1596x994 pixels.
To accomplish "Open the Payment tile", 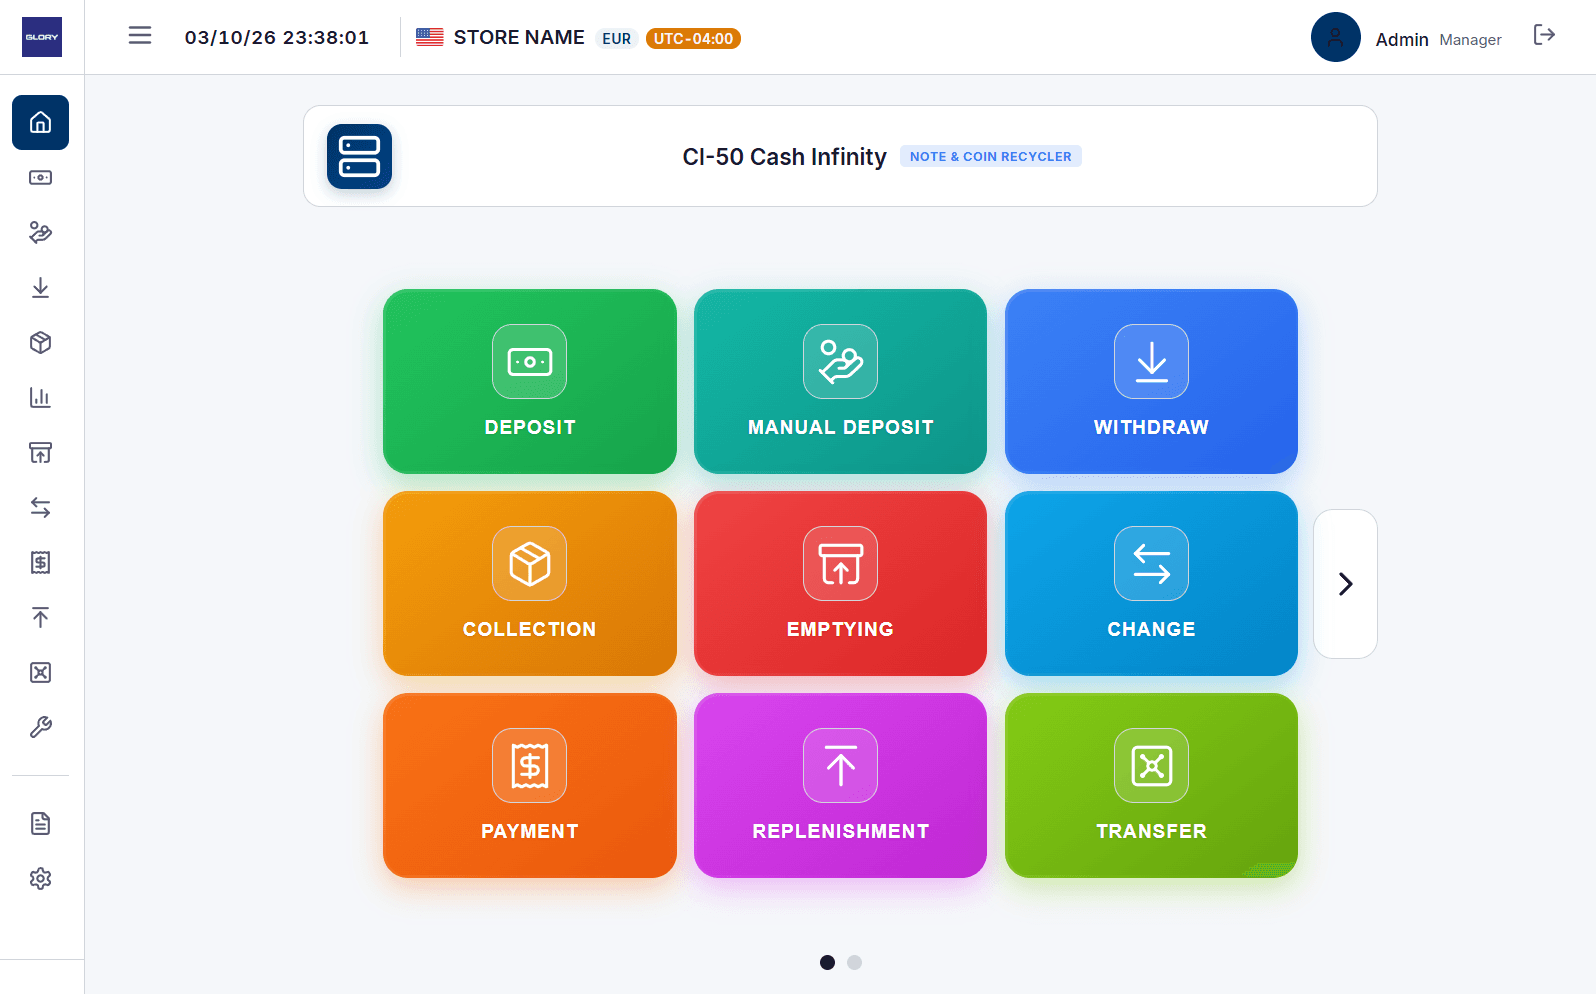I will coord(530,786).
